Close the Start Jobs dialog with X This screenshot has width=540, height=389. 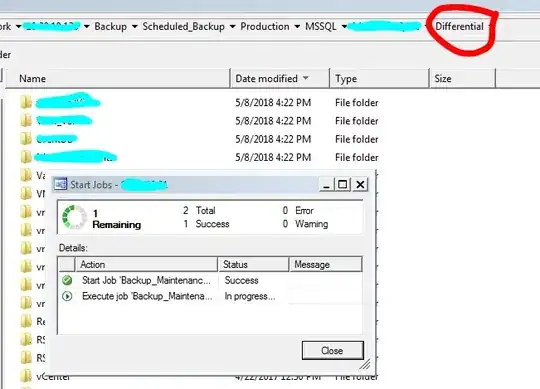(x=360, y=185)
